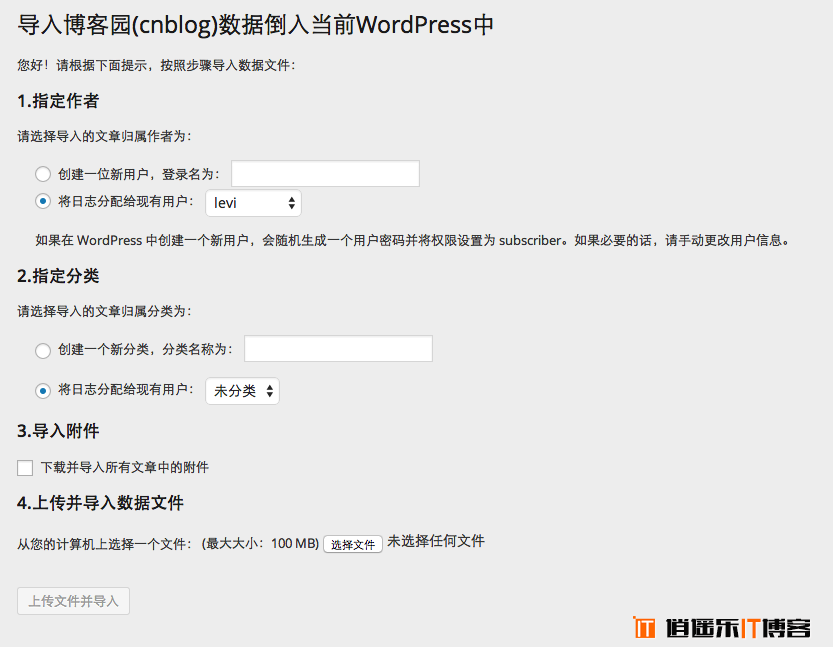Click the 从您的计算机上选择一个文件 label
Screen dimensions: 833x647
coord(104,544)
